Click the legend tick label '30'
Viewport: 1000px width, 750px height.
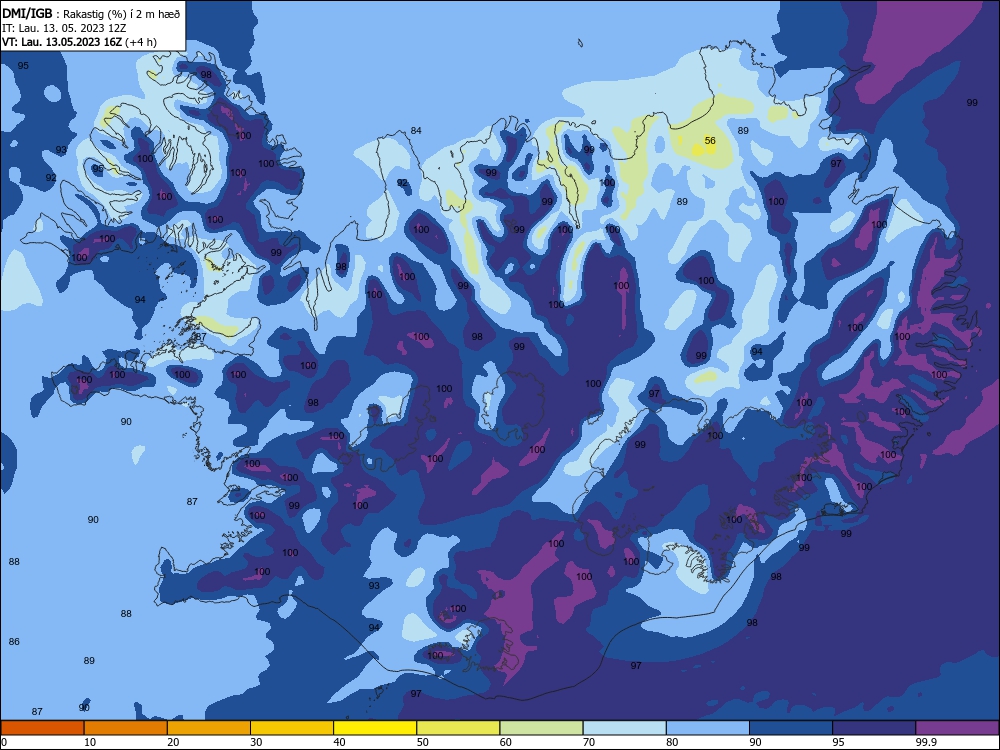coord(256,742)
